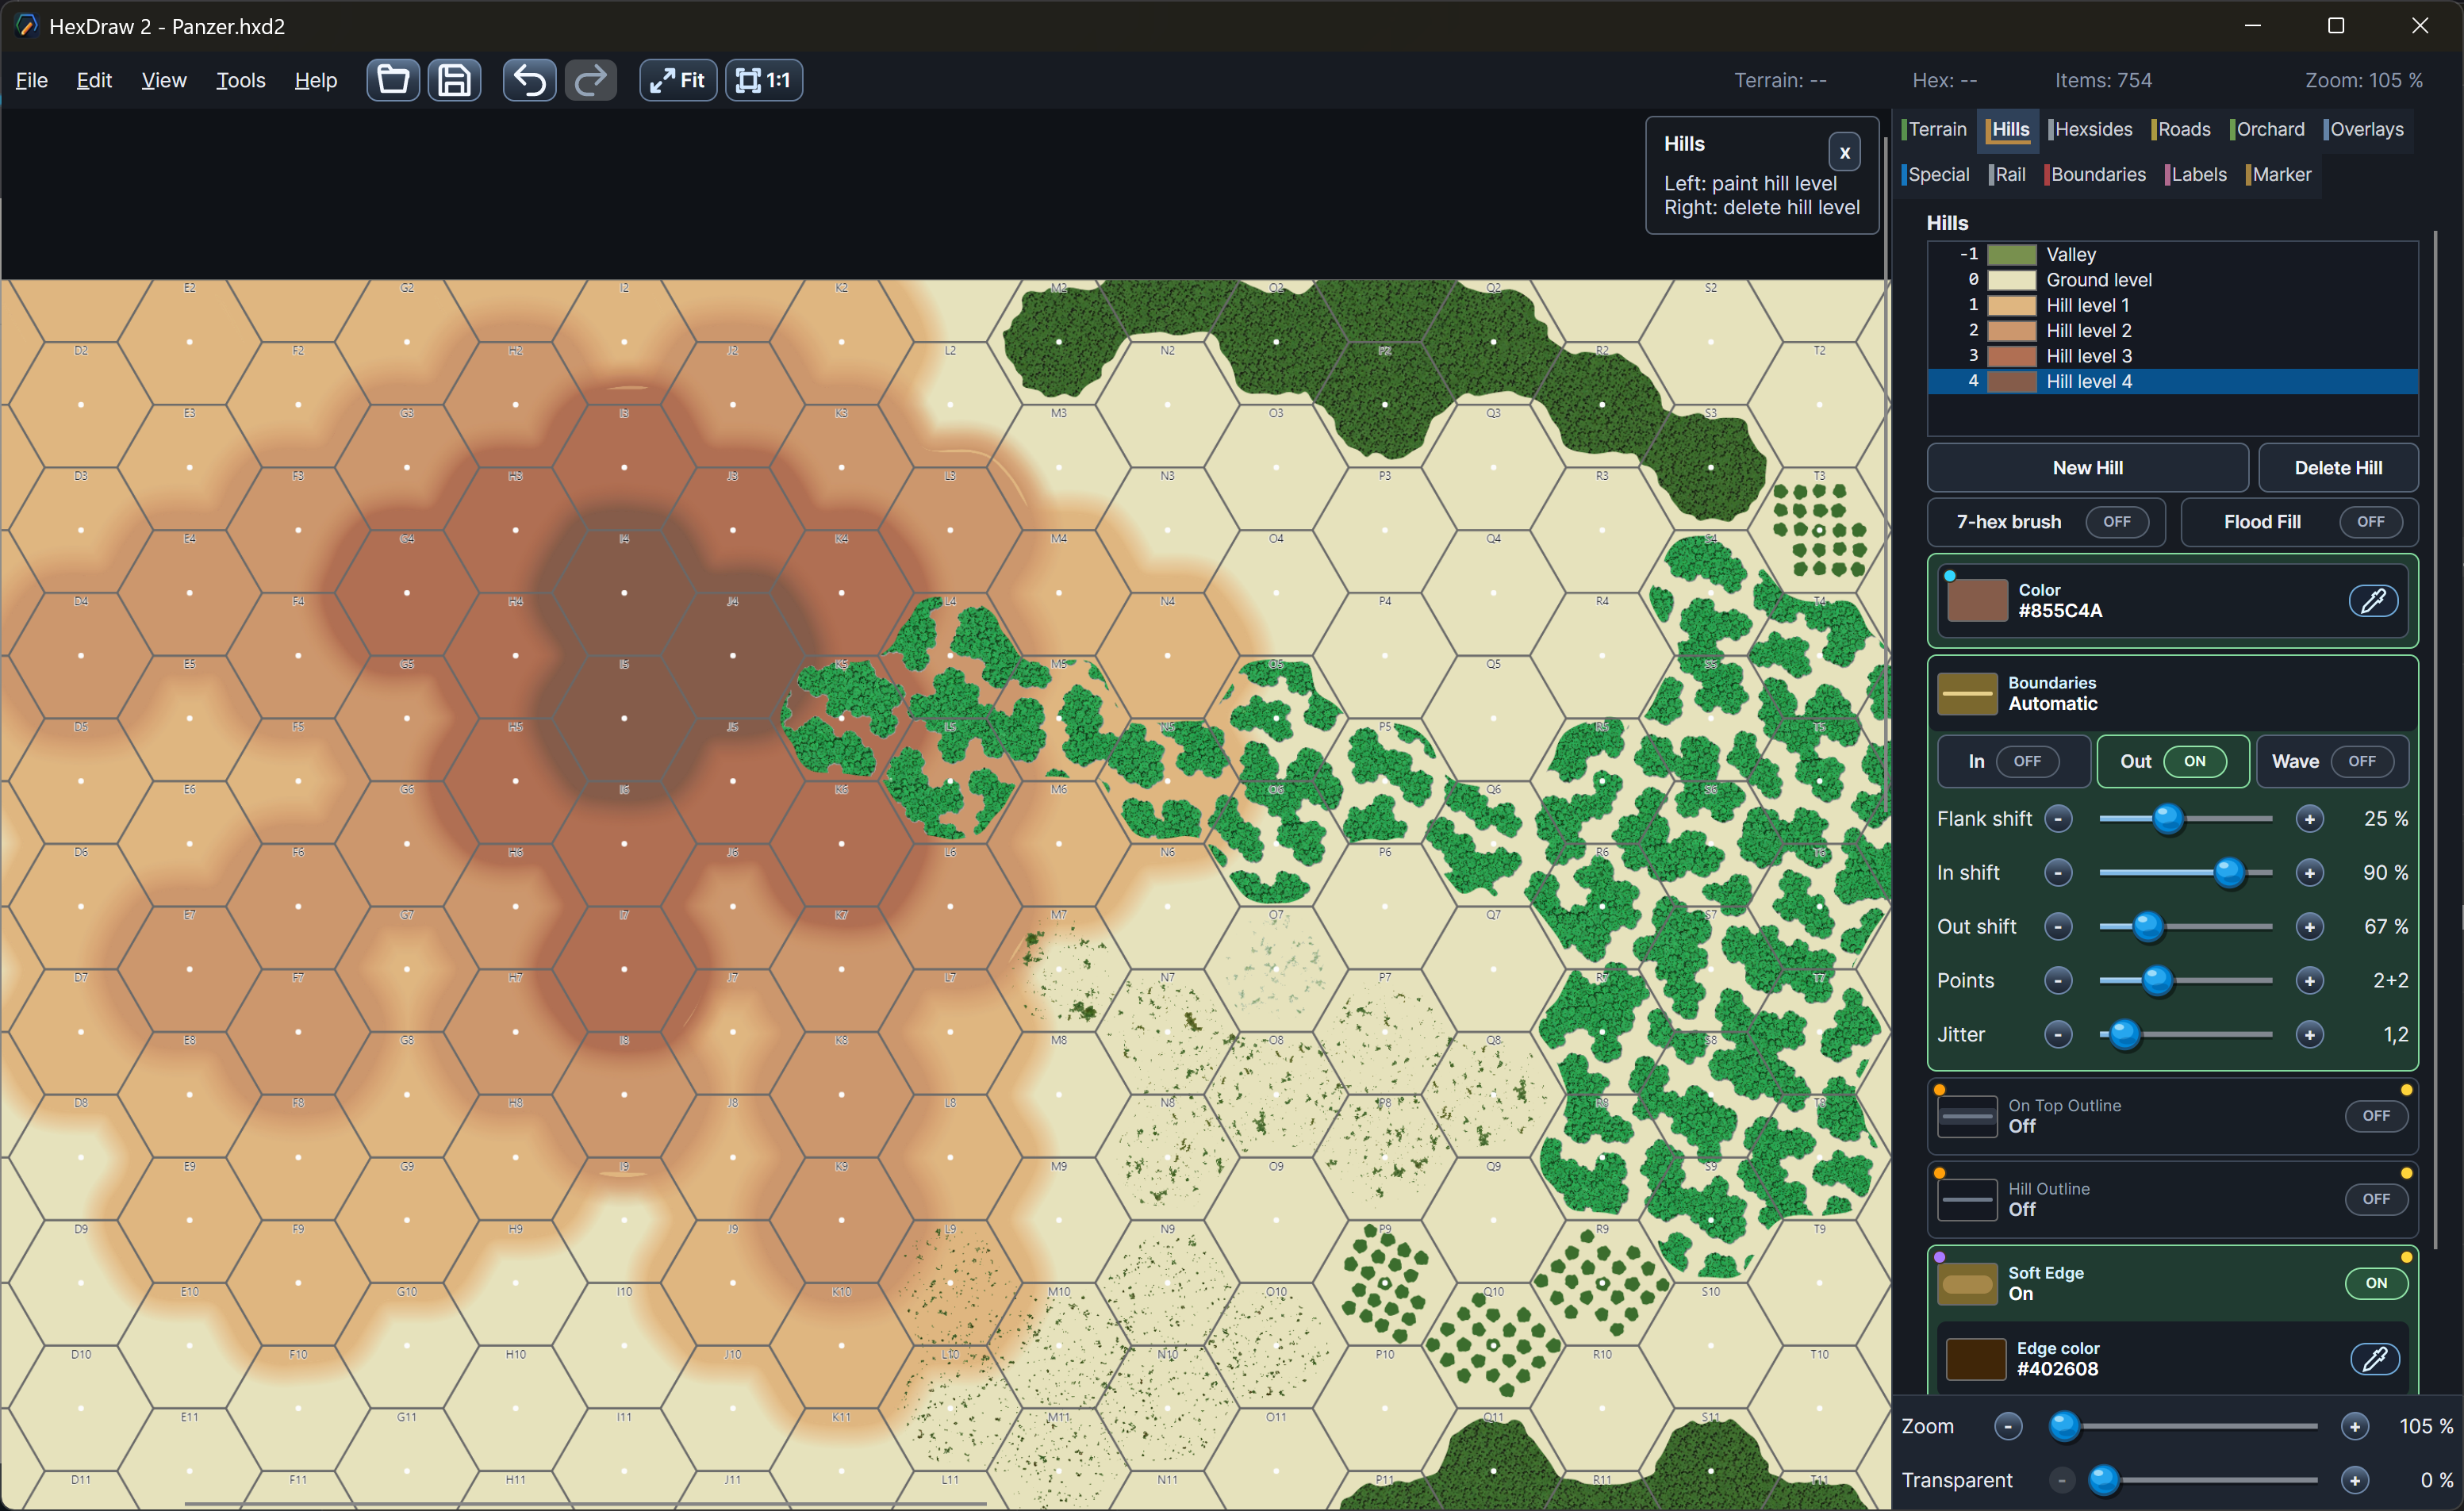Open the Tools menu
This screenshot has height=1511, width=2464.
[241, 80]
